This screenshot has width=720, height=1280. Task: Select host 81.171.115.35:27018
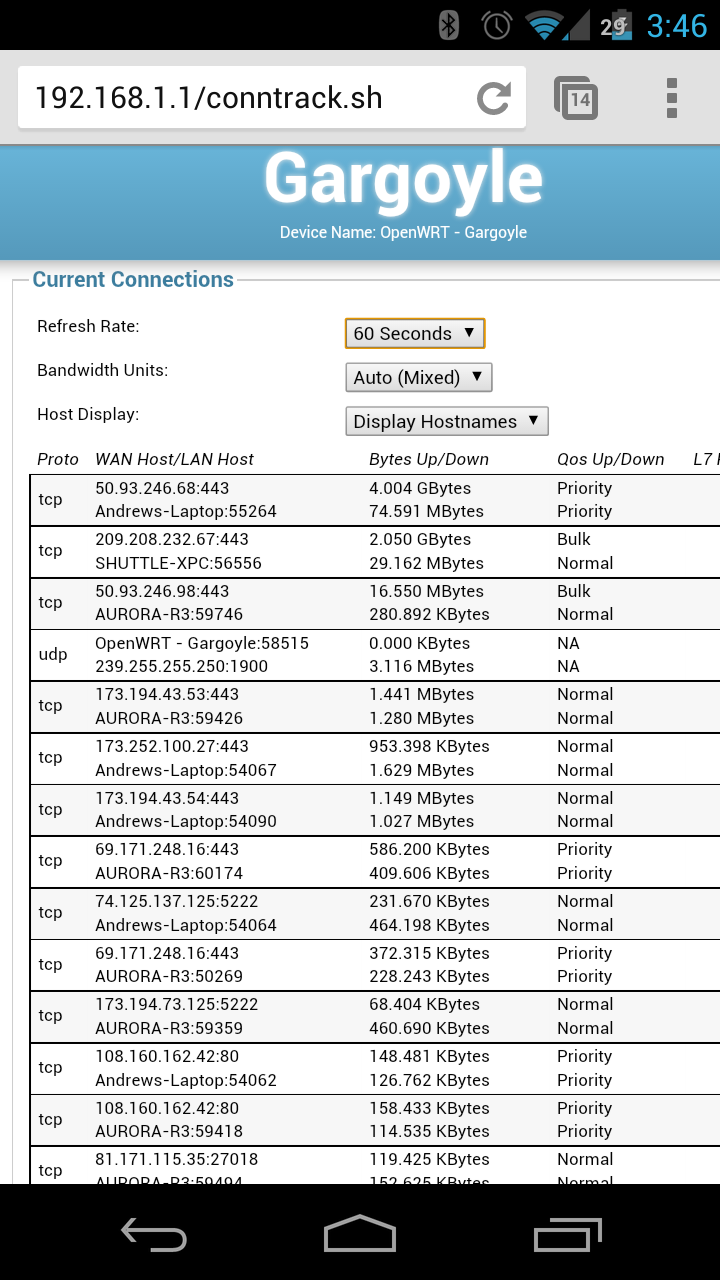[177, 1159]
